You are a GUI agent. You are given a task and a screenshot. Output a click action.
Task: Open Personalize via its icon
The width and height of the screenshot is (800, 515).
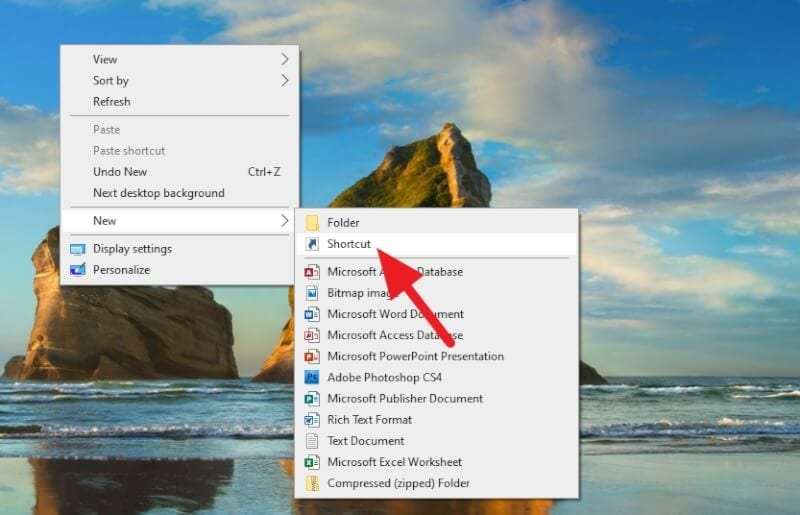tap(78, 269)
